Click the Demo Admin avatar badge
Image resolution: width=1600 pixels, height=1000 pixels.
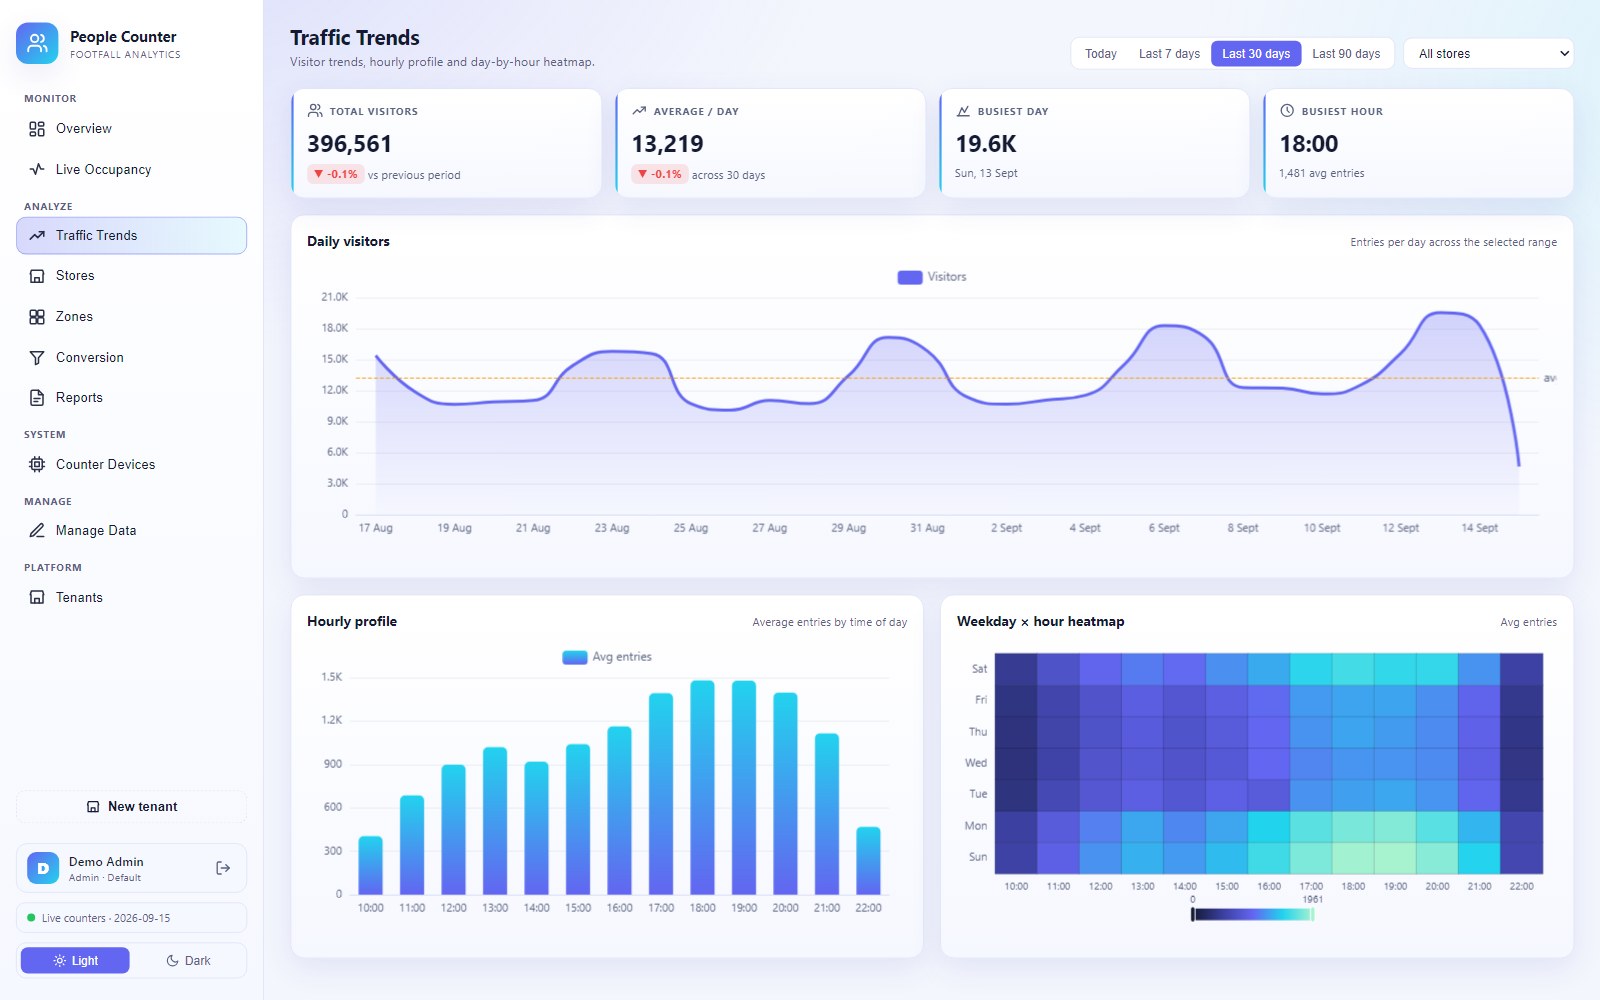(x=43, y=868)
